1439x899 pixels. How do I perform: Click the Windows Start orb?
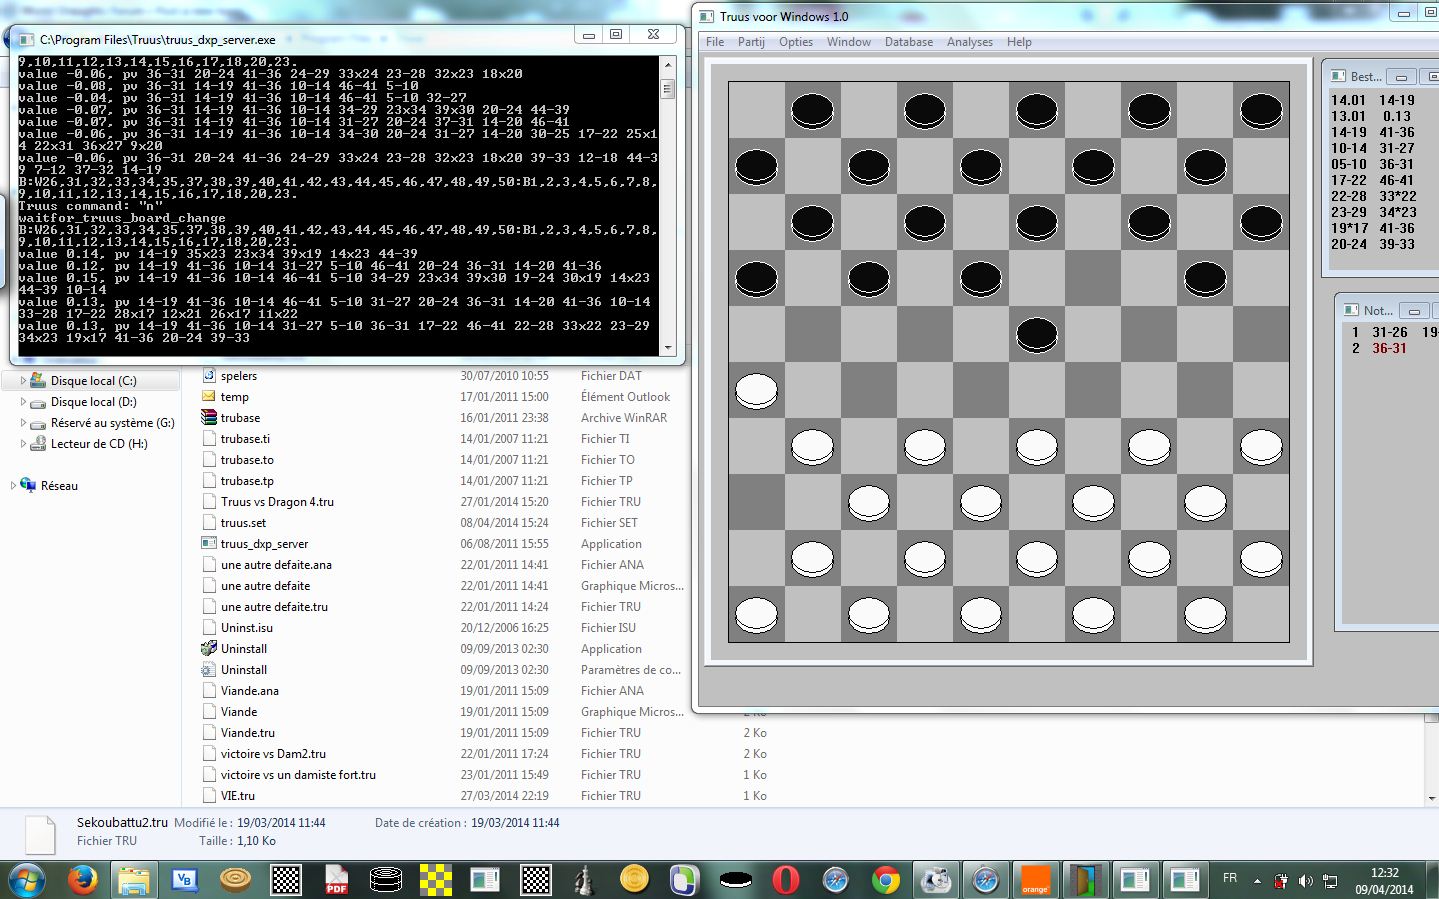(x=27, y=880)
